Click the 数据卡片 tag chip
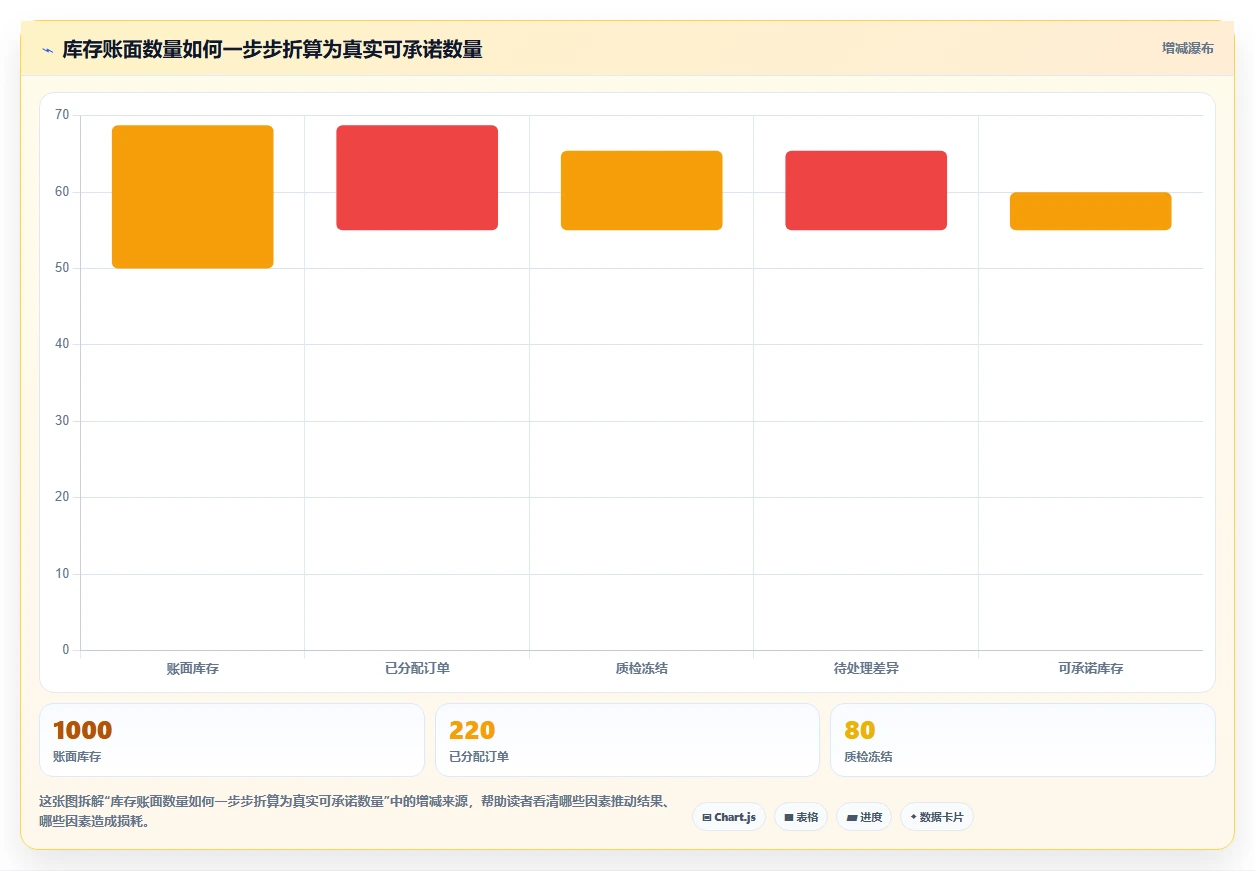This screenshot has width=1255, height=871. coord(937,817)
